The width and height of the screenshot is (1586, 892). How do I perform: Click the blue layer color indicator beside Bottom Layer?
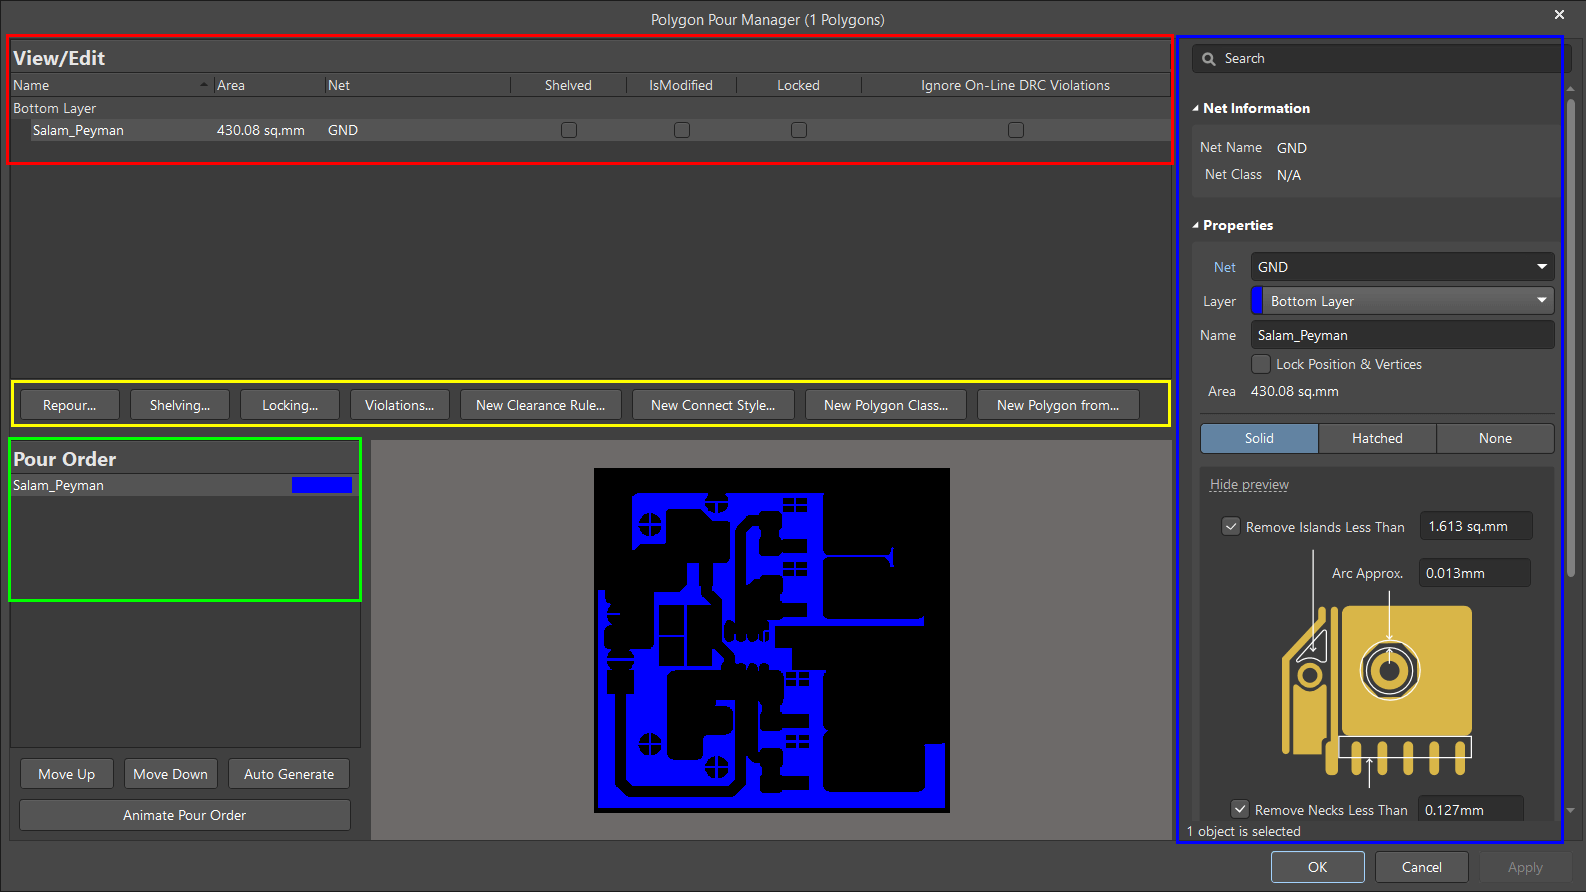pos(1257,301)
